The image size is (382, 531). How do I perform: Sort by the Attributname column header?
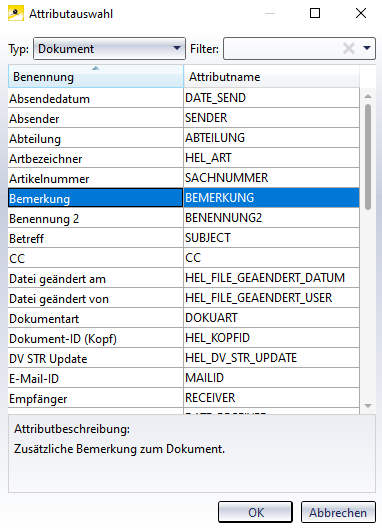tap(271, 77)
